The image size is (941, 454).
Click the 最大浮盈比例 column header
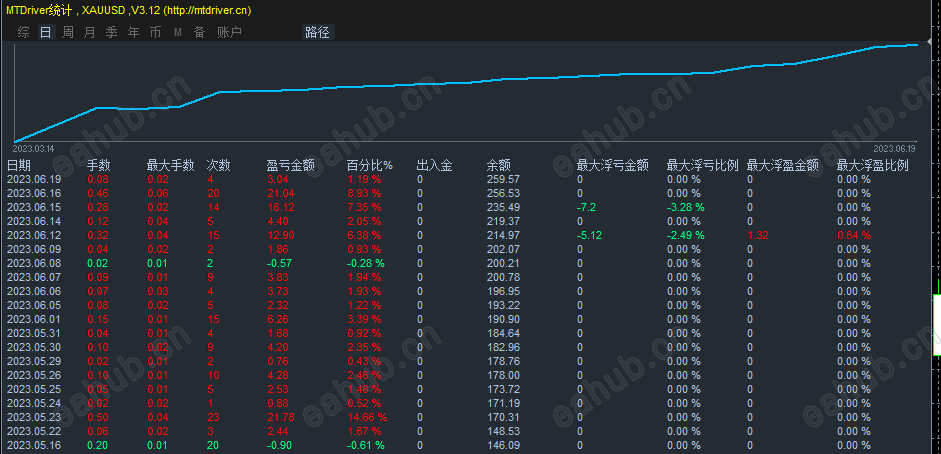coord(873,166)
